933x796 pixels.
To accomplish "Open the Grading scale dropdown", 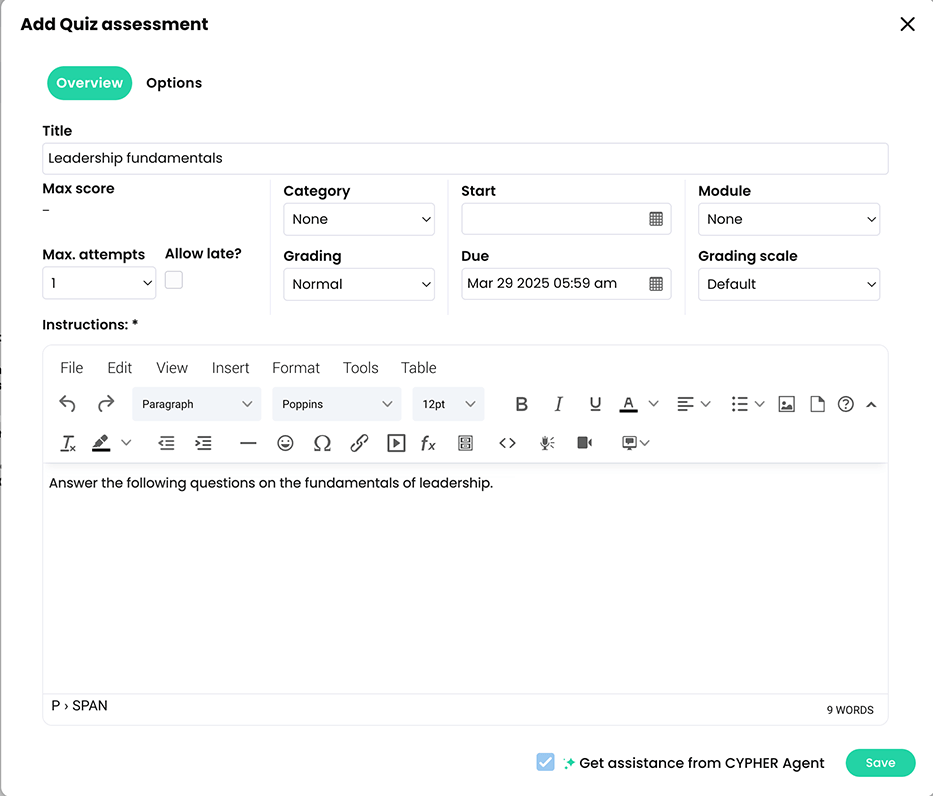I will [x=789, y=284].
